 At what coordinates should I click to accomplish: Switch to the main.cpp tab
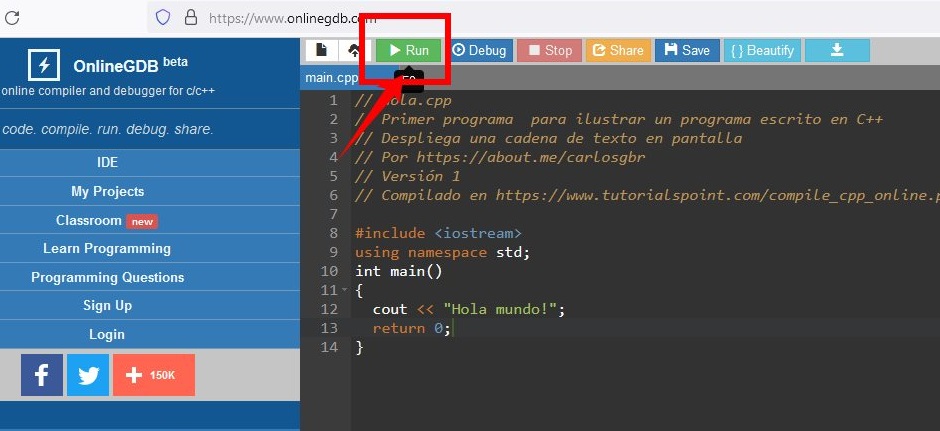click(332, 78)
